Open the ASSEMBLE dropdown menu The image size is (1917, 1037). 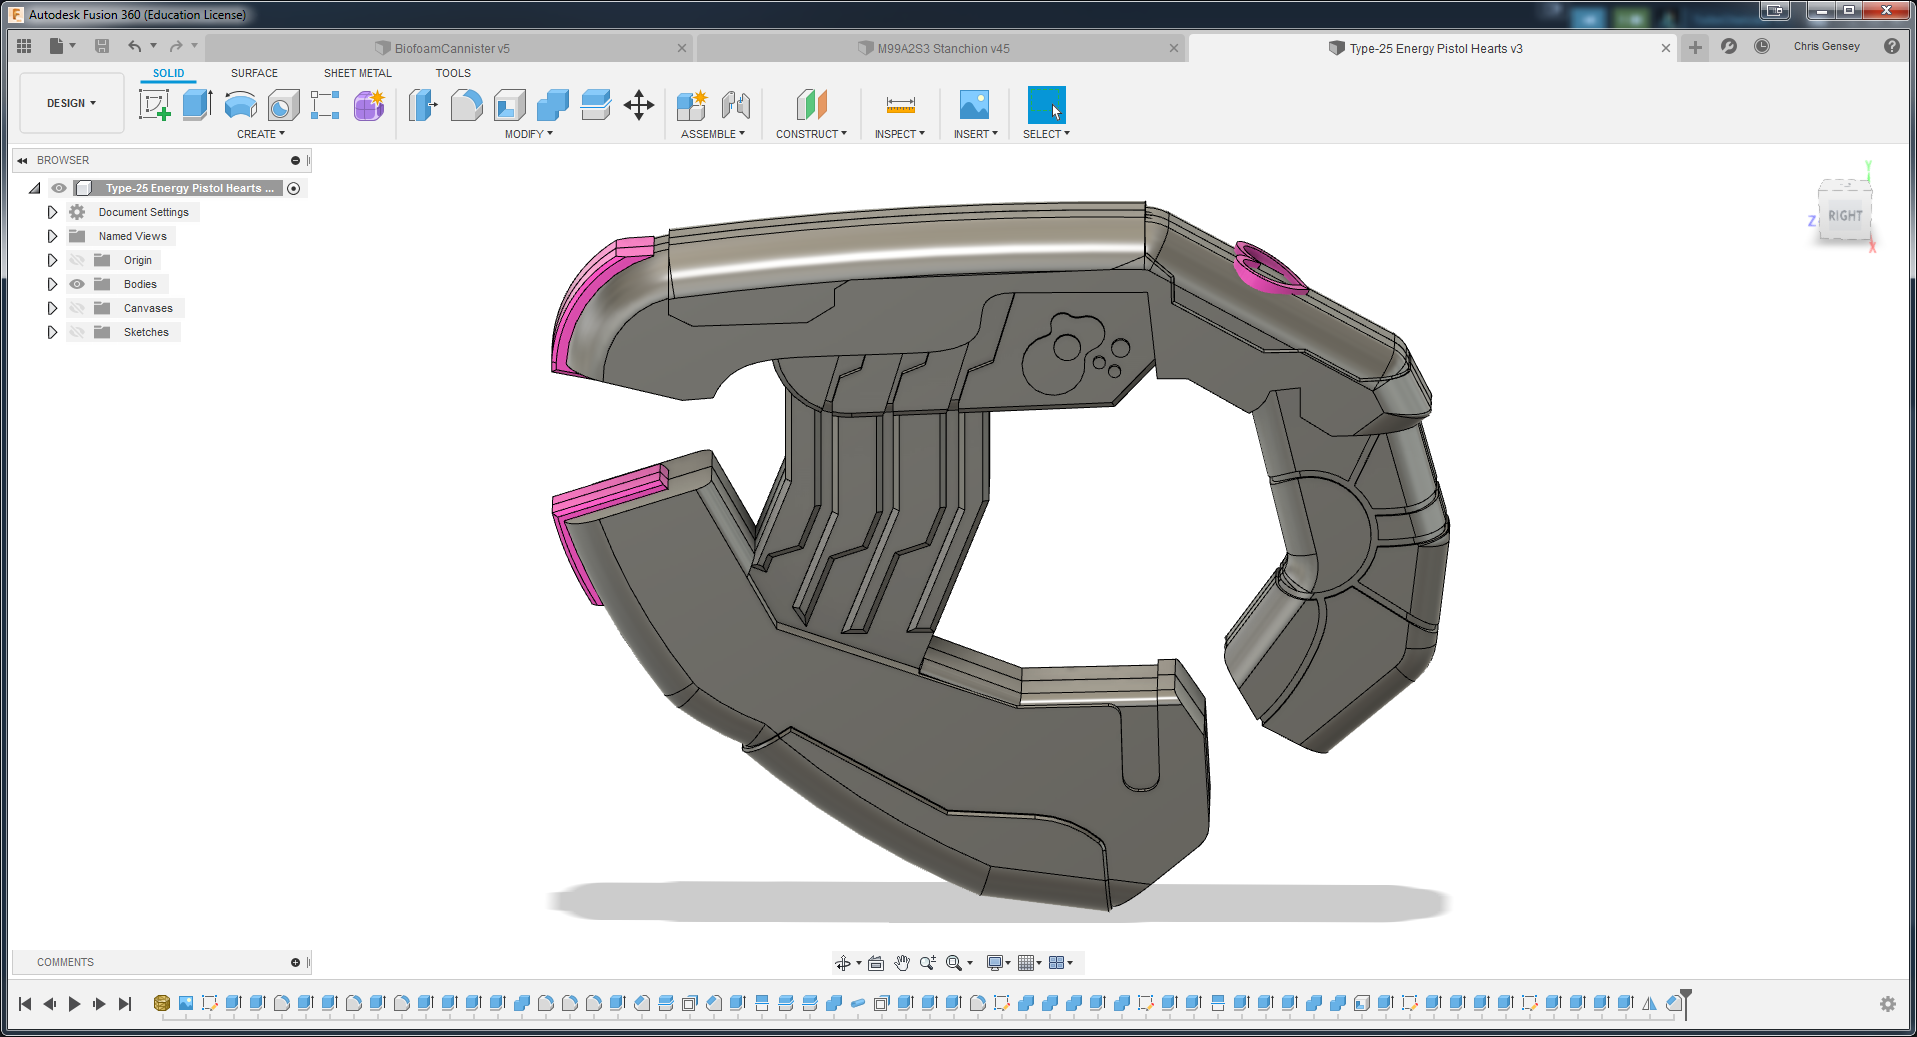[x=713, y=134]
